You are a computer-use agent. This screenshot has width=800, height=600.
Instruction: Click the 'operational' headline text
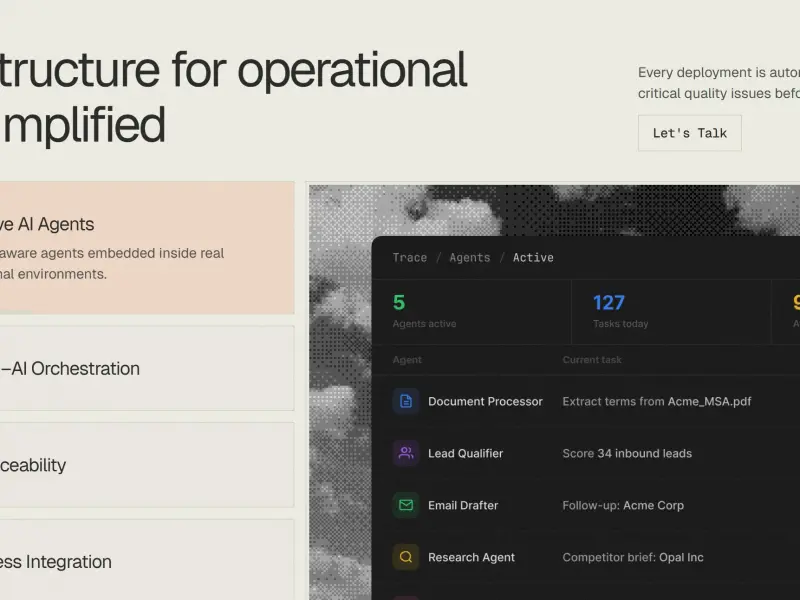352,71
